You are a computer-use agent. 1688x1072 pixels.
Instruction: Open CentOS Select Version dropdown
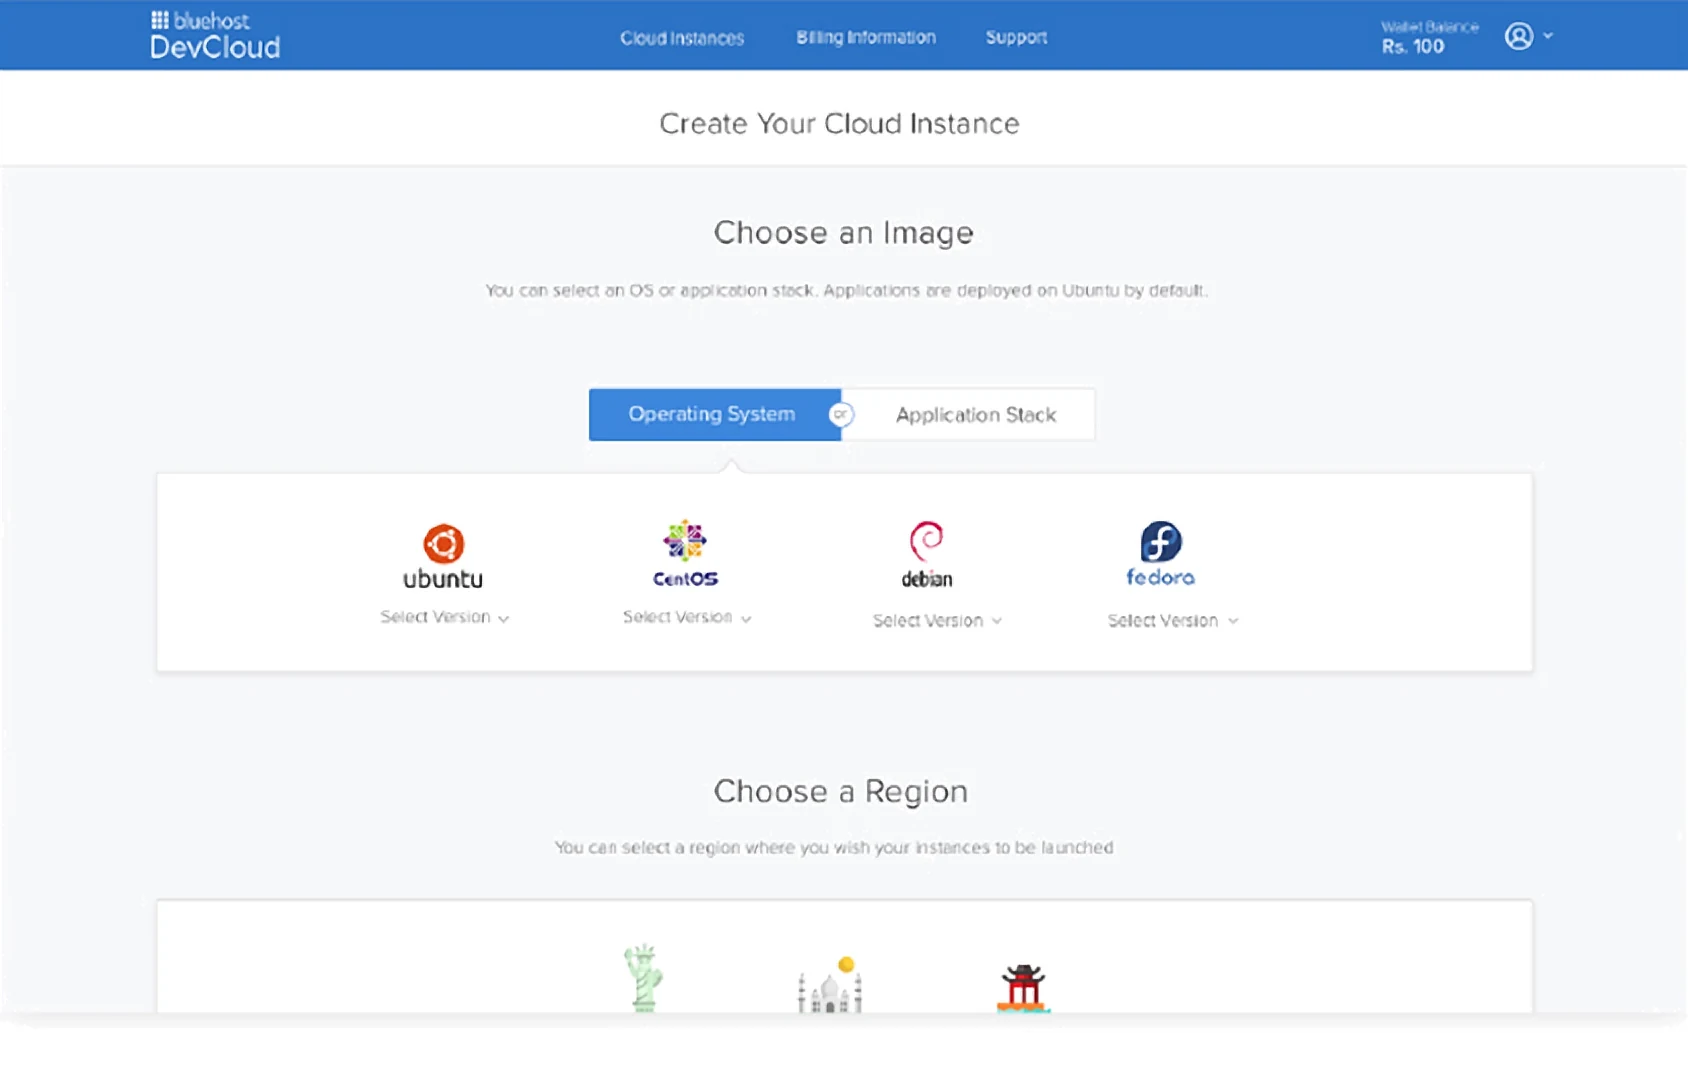687,617
